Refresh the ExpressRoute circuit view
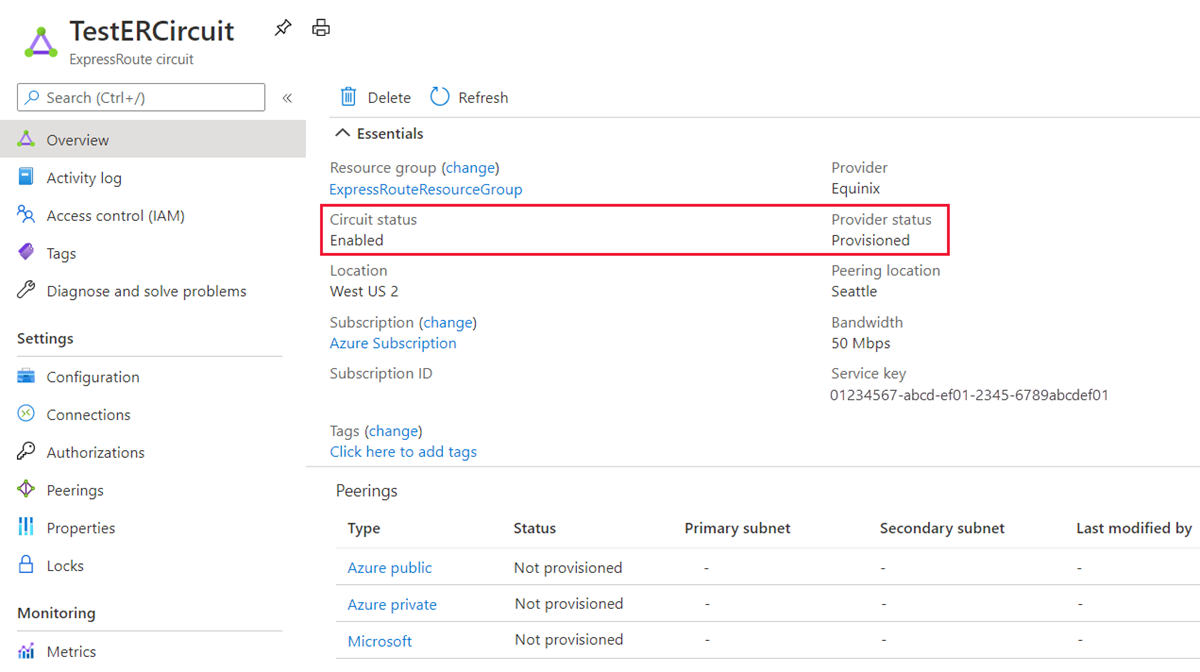 pos(468,97)
